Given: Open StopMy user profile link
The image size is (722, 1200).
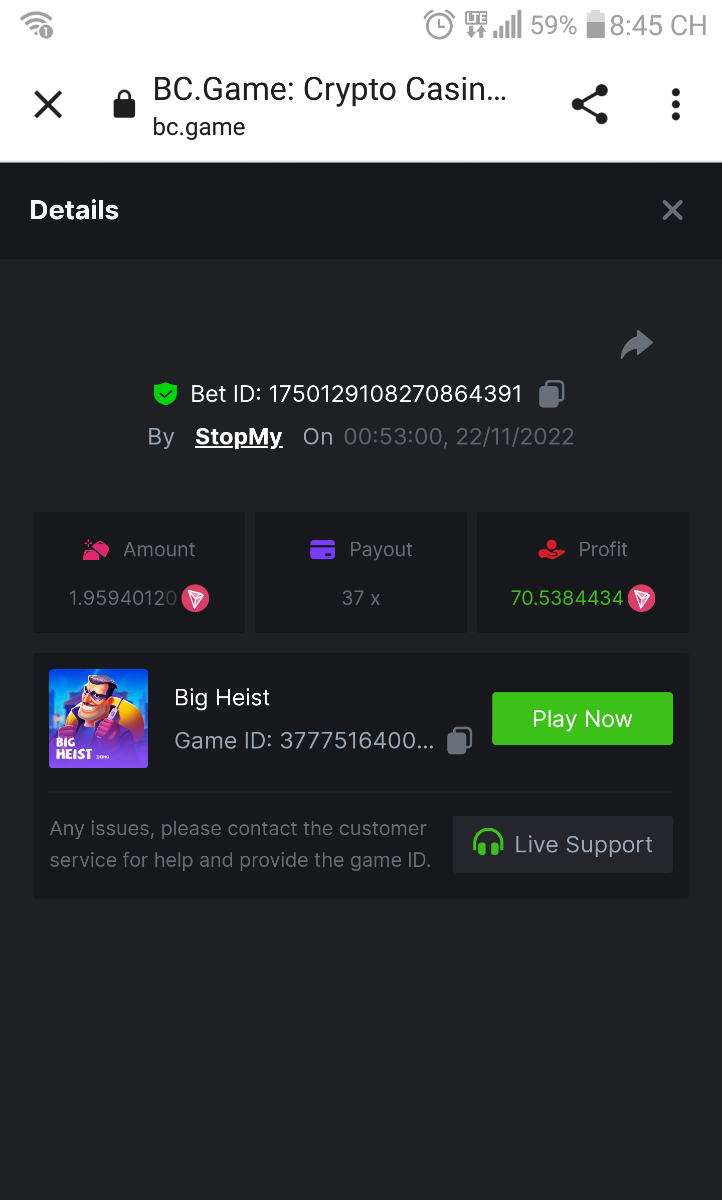Looking at the screenshot, I should tap(239, 437).
